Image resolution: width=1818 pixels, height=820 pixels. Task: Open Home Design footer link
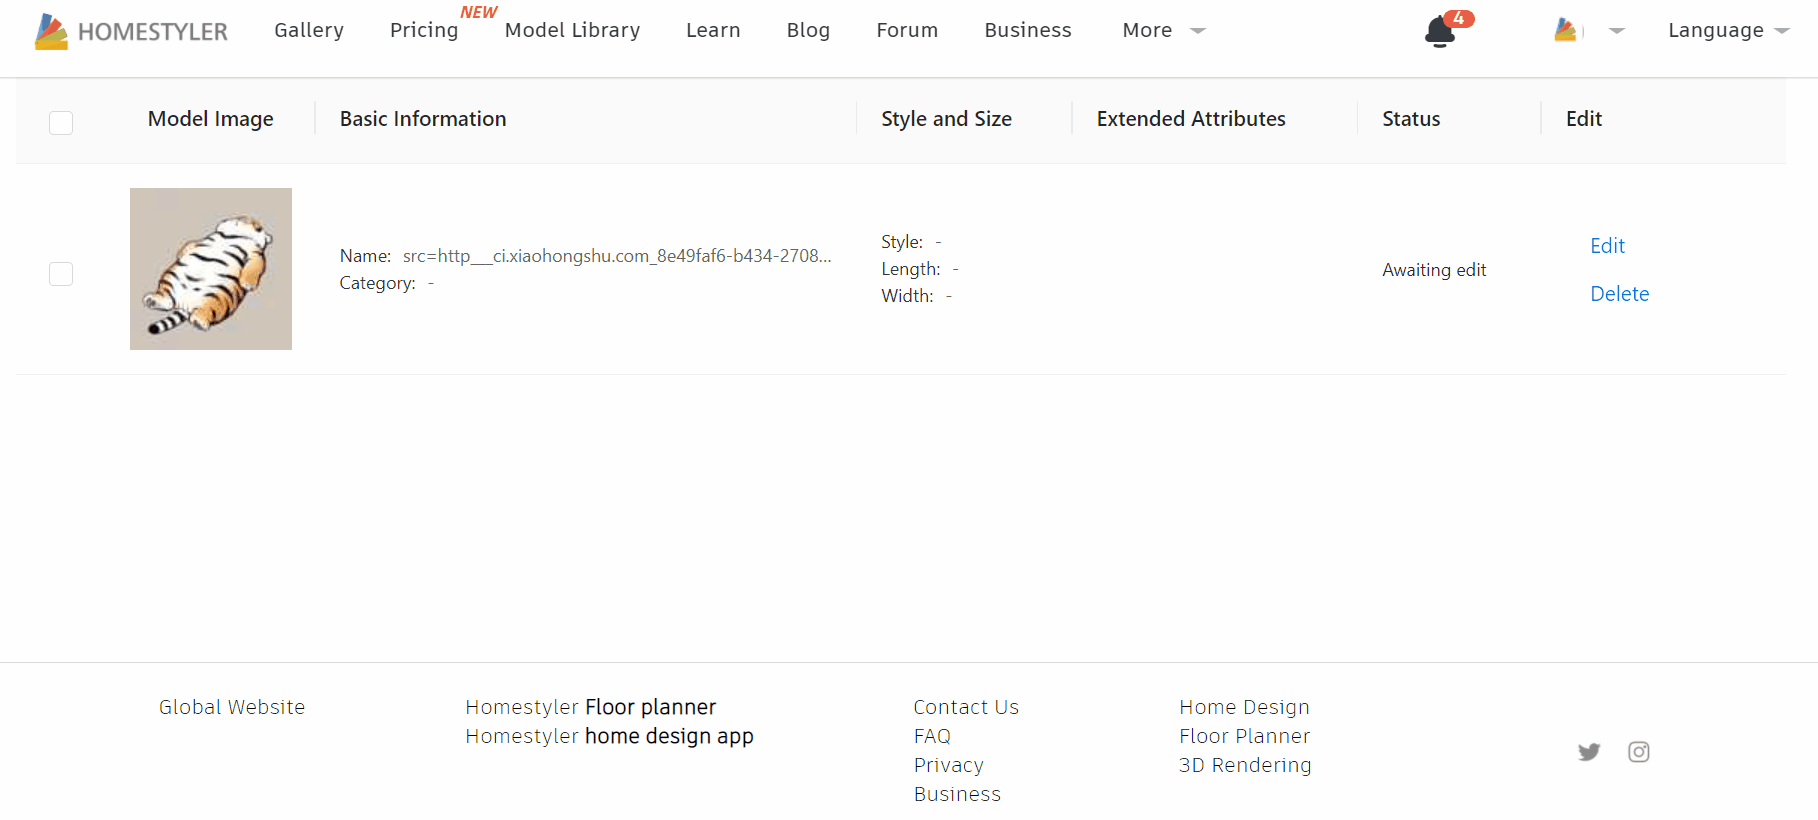[x=1244, y=707]
